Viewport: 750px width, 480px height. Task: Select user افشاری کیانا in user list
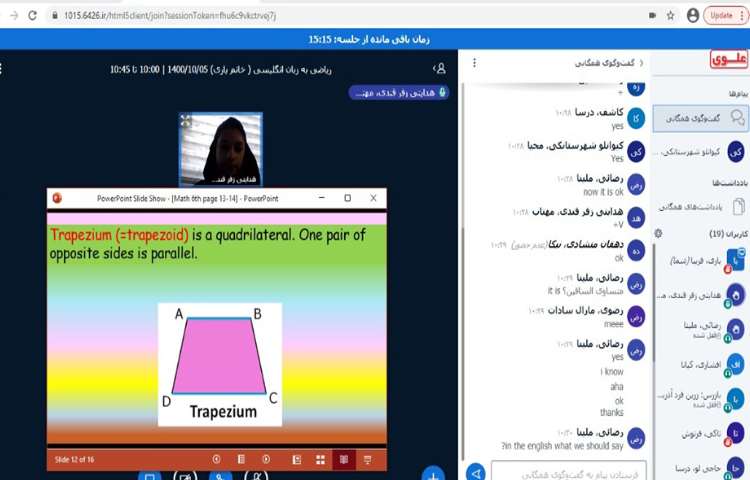tap(703, 365)
